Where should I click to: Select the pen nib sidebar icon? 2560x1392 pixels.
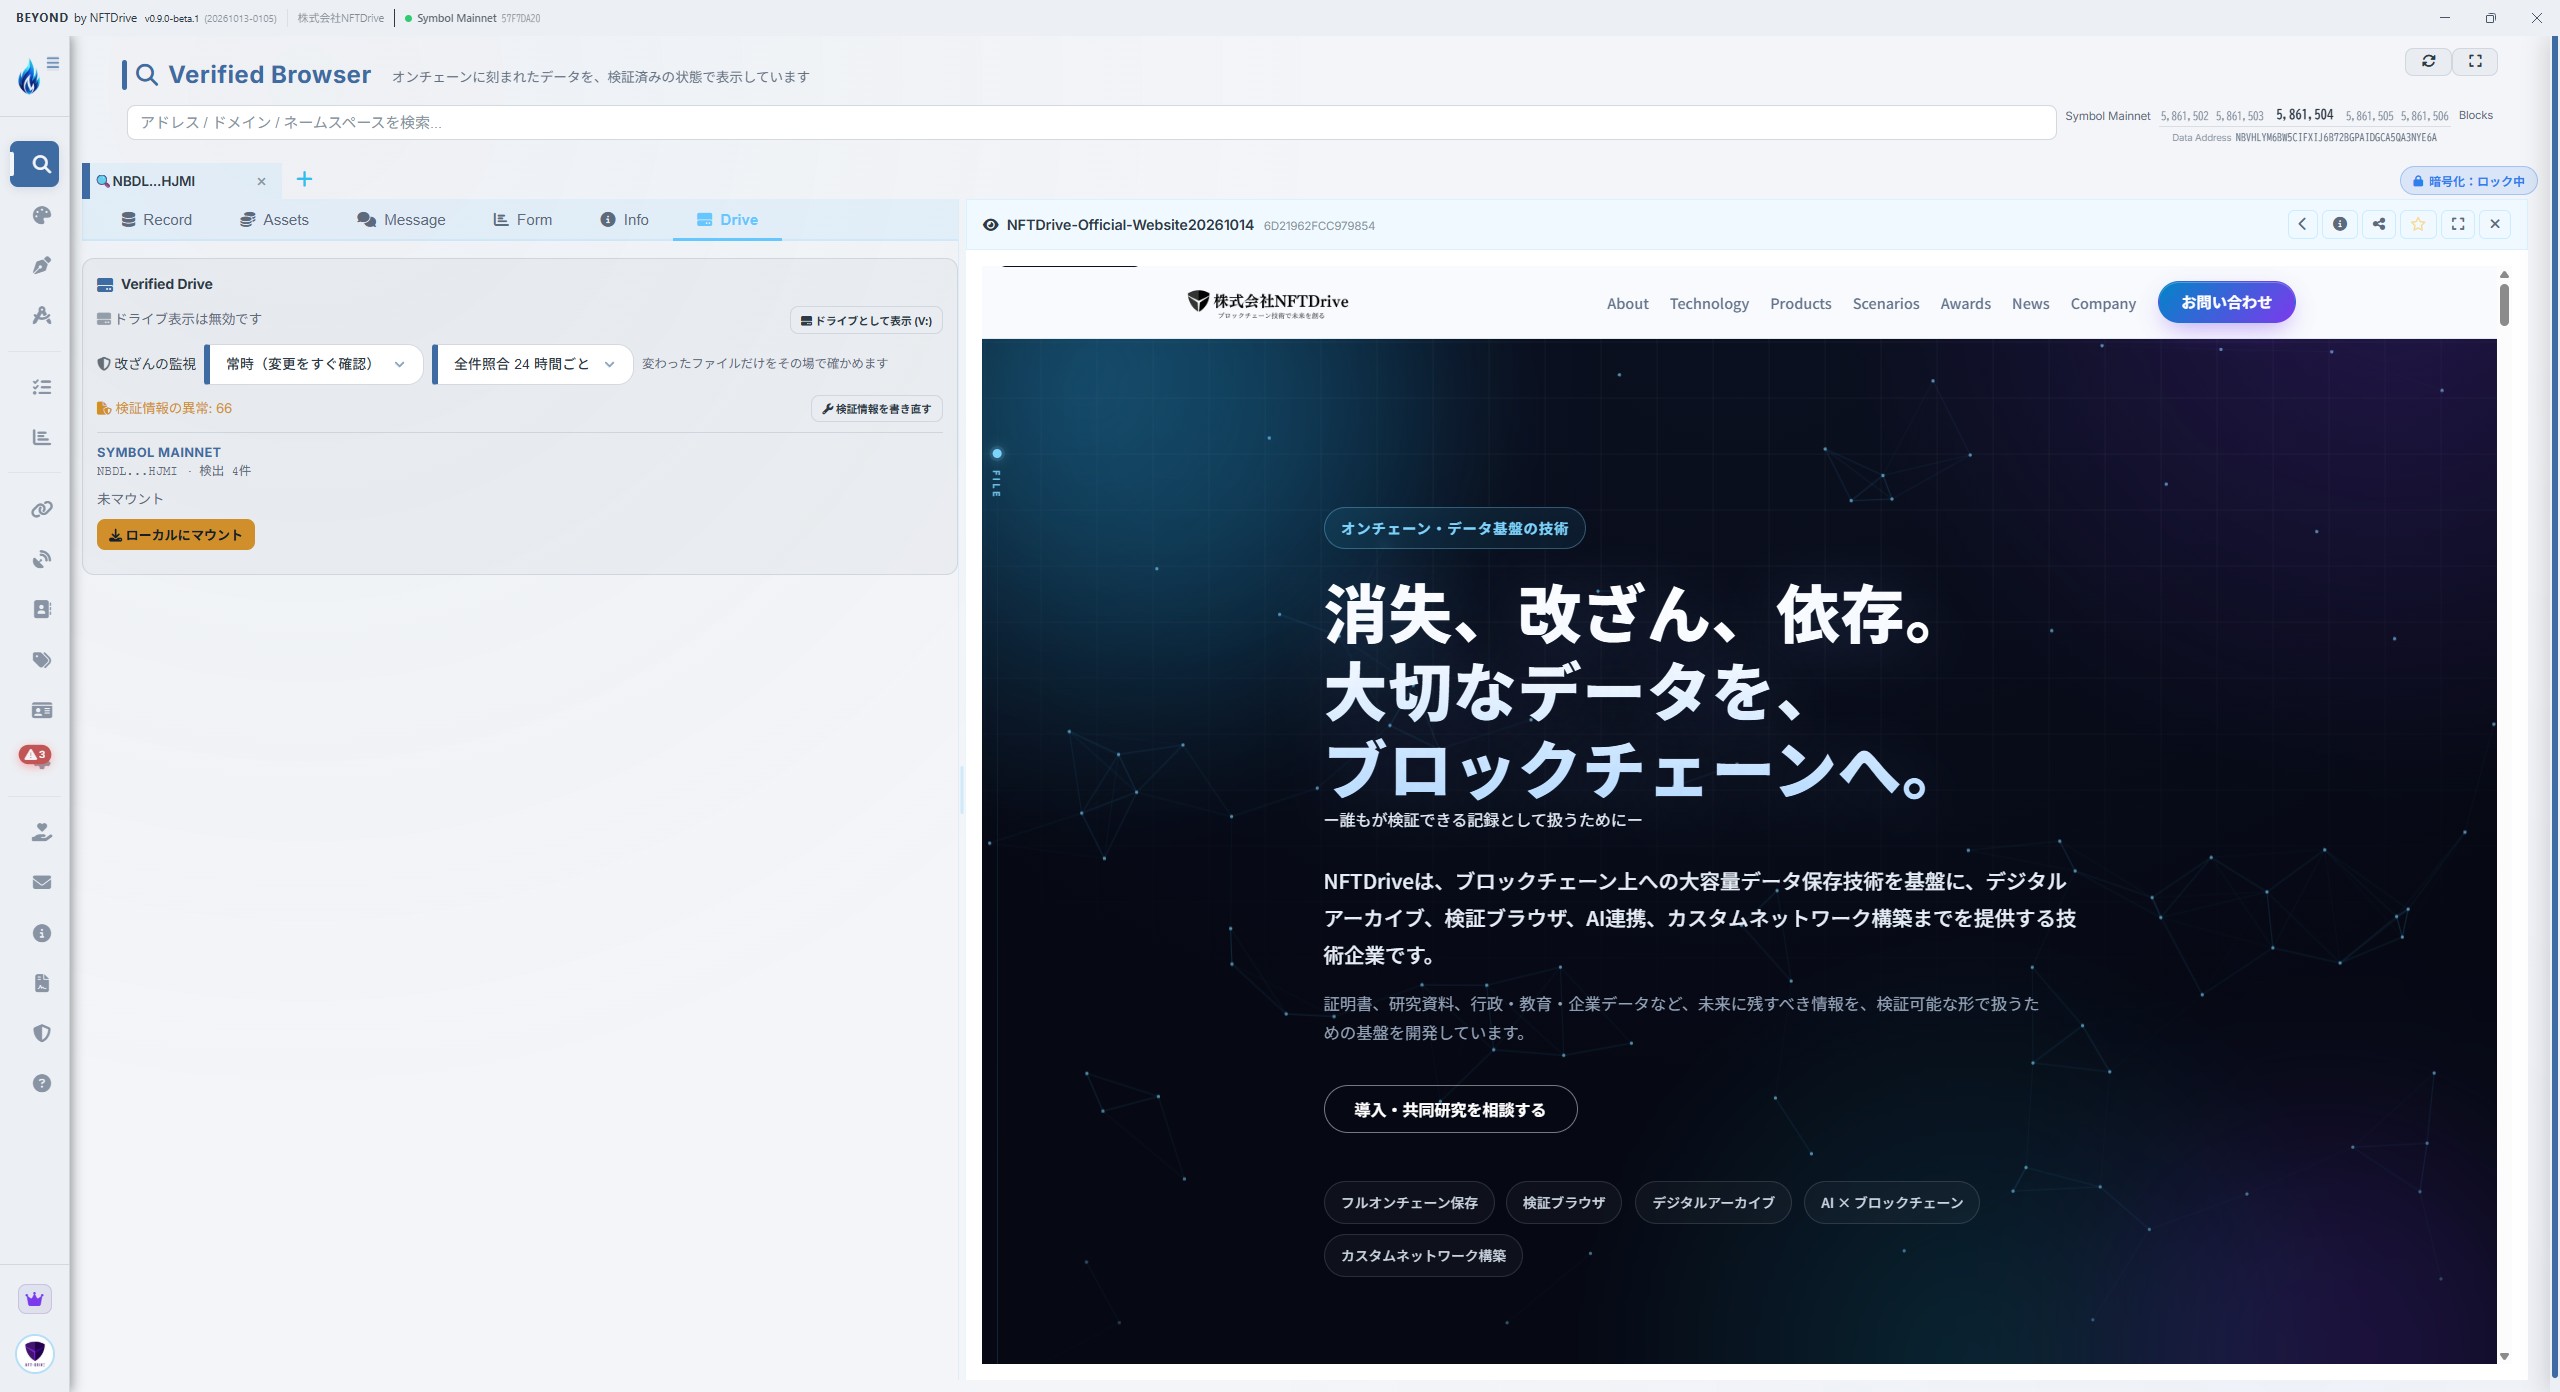click(41, 266)
